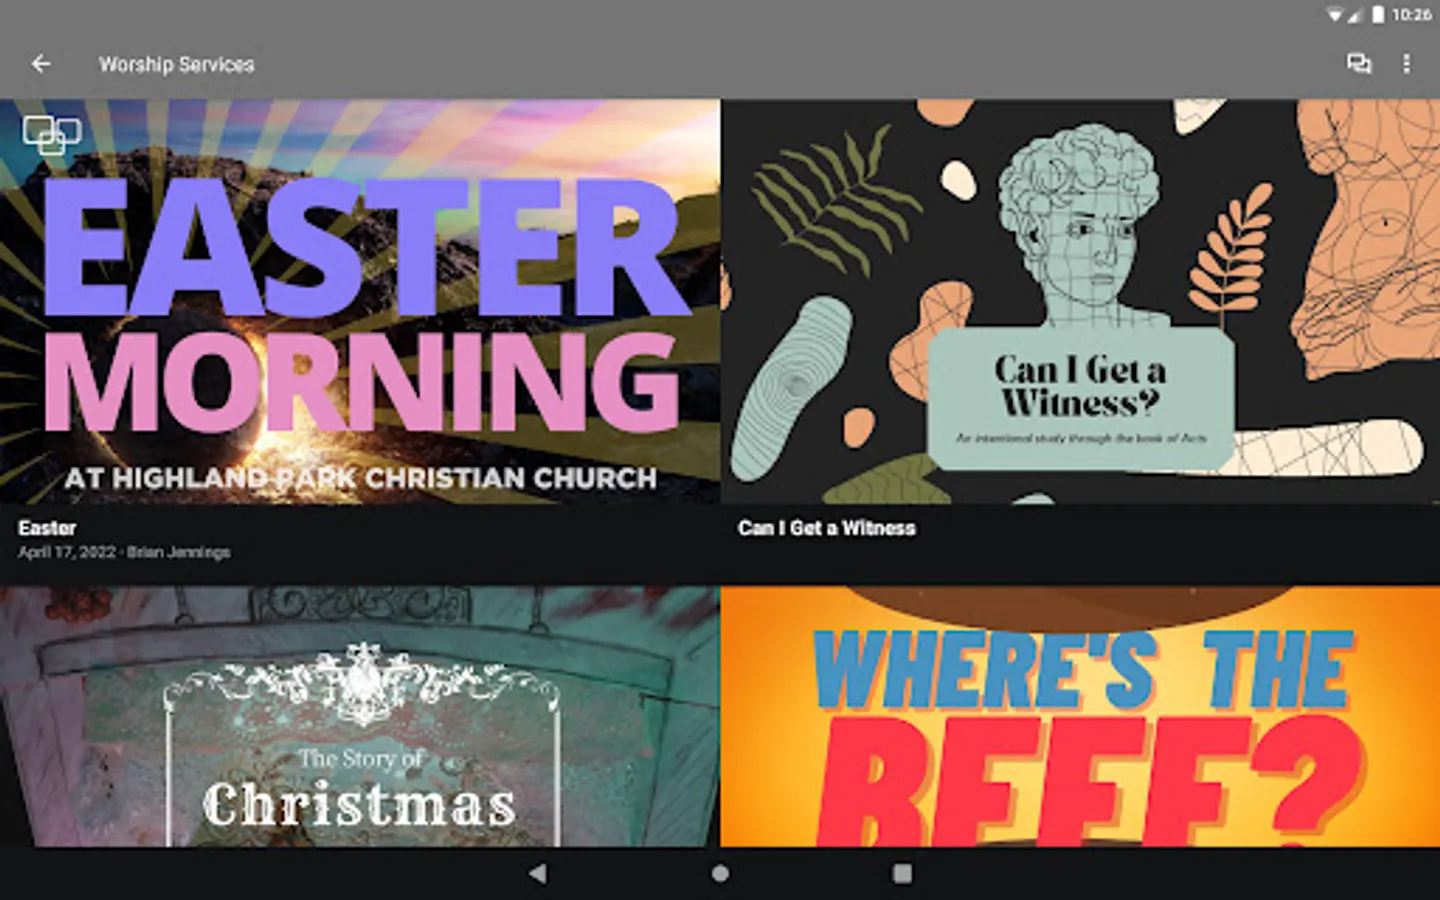Open the three-dot overflow menu
Screen dimensions: 1440x900
pos(1406,64)
